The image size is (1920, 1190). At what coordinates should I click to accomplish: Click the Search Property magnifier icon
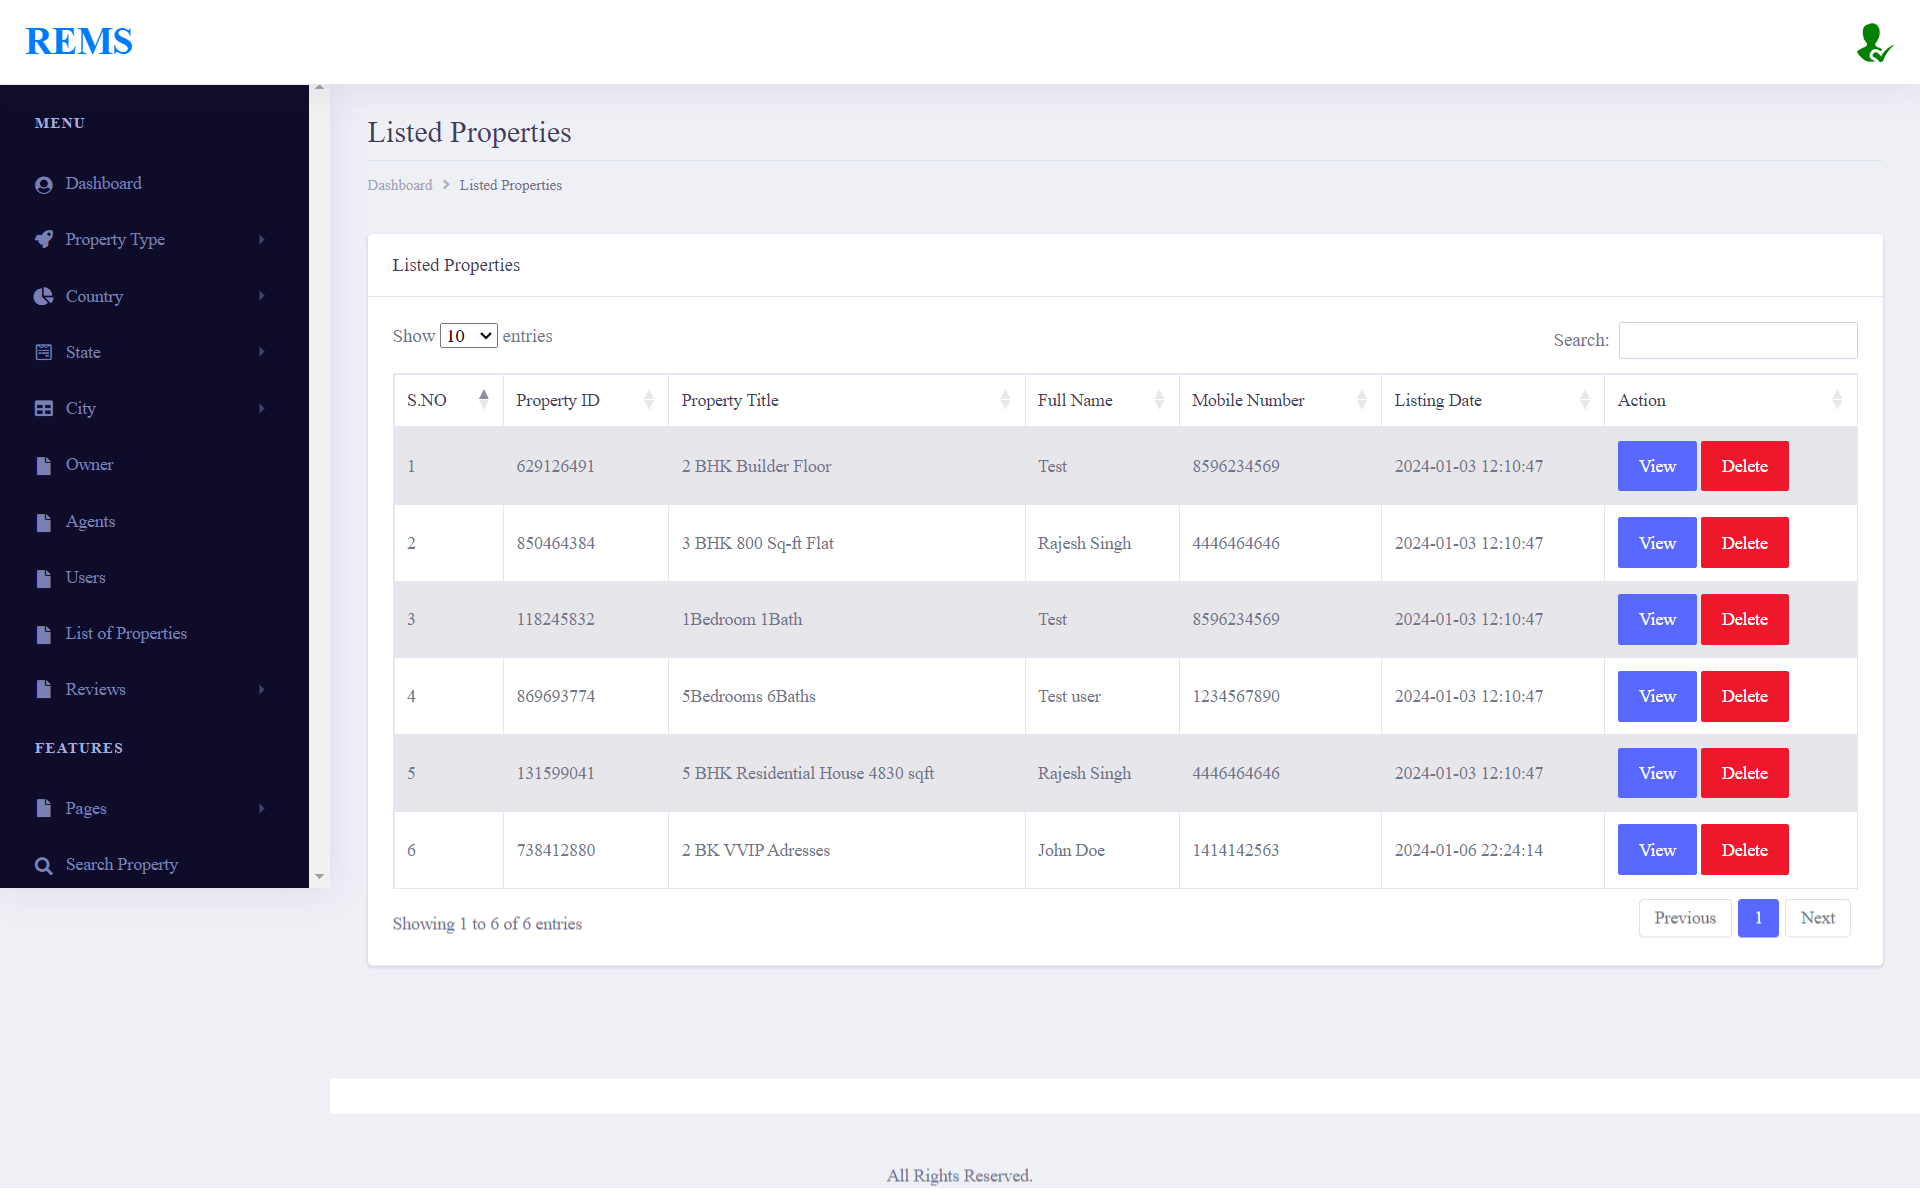click(44, 865)
